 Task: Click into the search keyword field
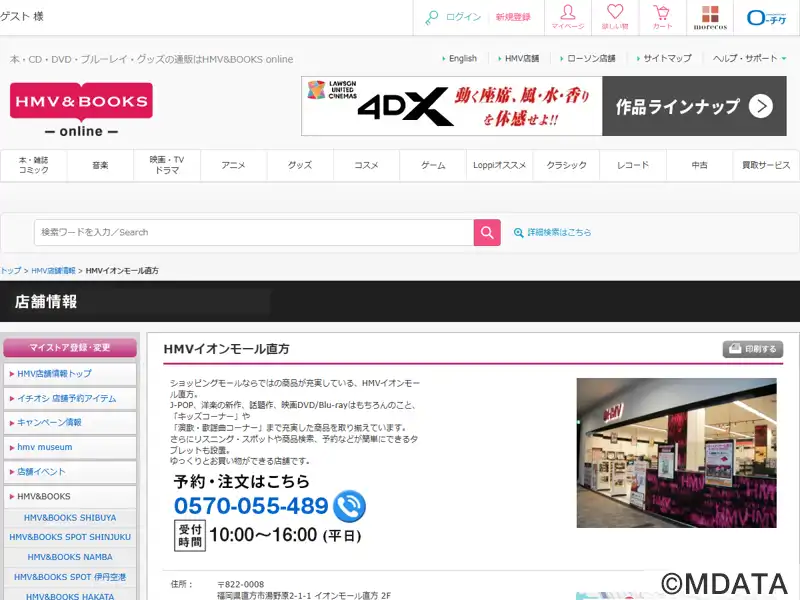[x=253, y=232]
